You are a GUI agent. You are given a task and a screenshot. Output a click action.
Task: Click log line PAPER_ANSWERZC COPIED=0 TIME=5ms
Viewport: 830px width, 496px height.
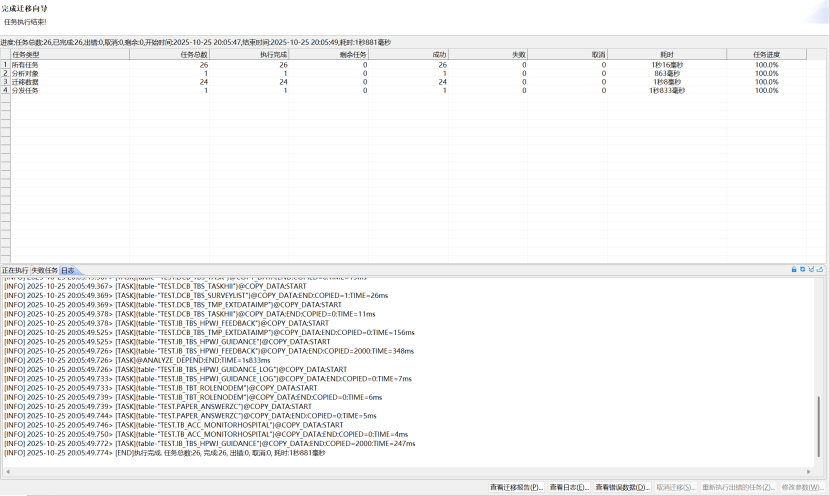190,416
